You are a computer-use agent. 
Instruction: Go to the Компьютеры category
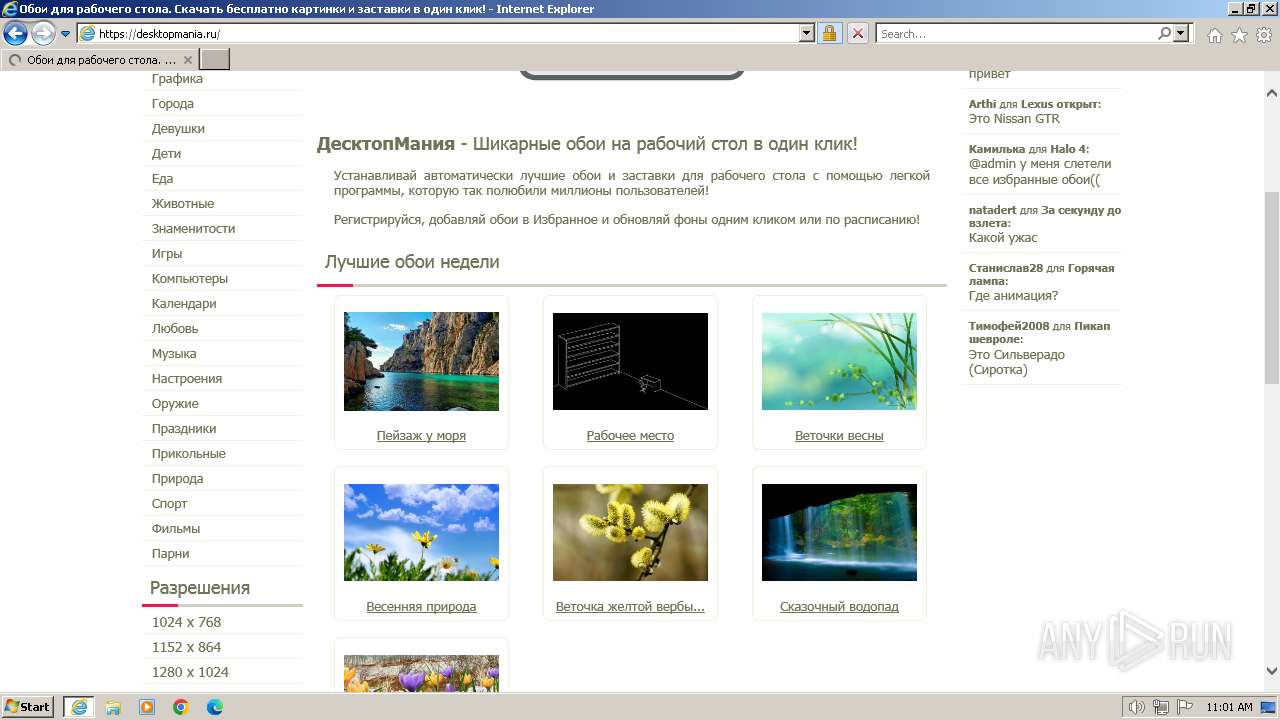[x=190, y=279]
